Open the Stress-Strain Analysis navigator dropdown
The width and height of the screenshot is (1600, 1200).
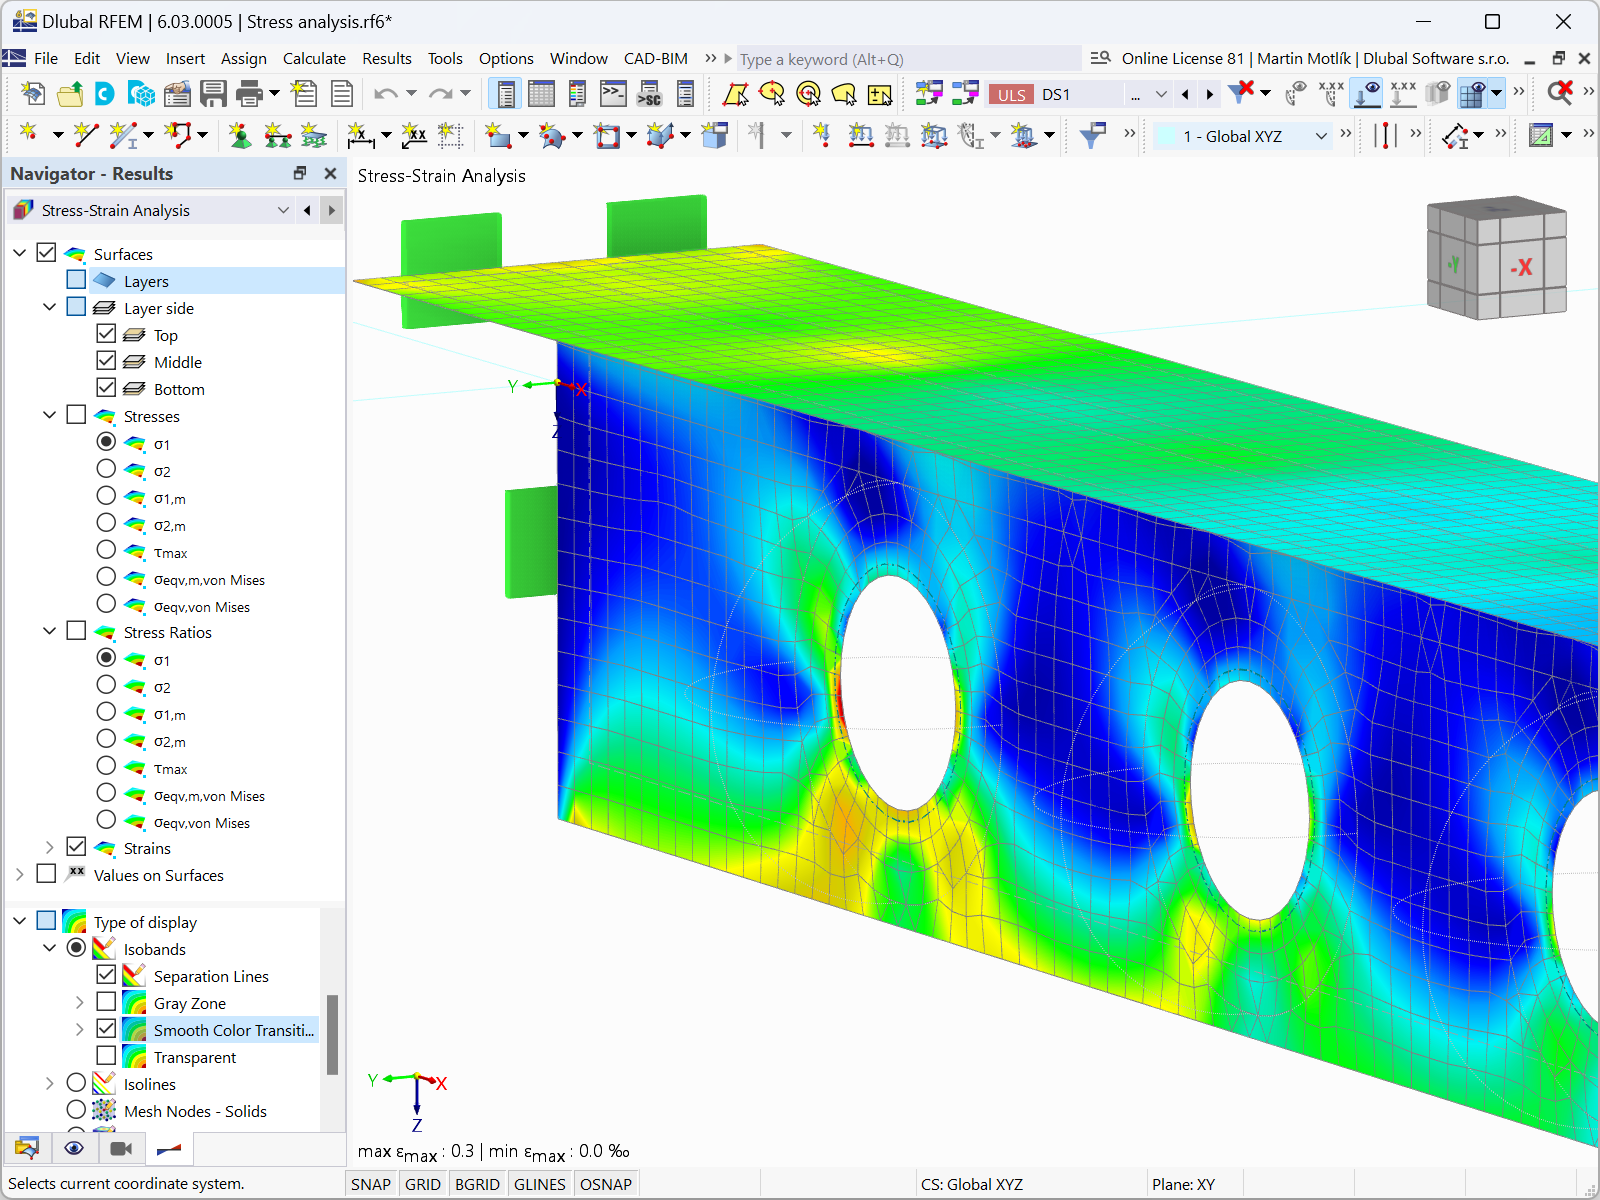pyautogui.click(x=283, y=210)
